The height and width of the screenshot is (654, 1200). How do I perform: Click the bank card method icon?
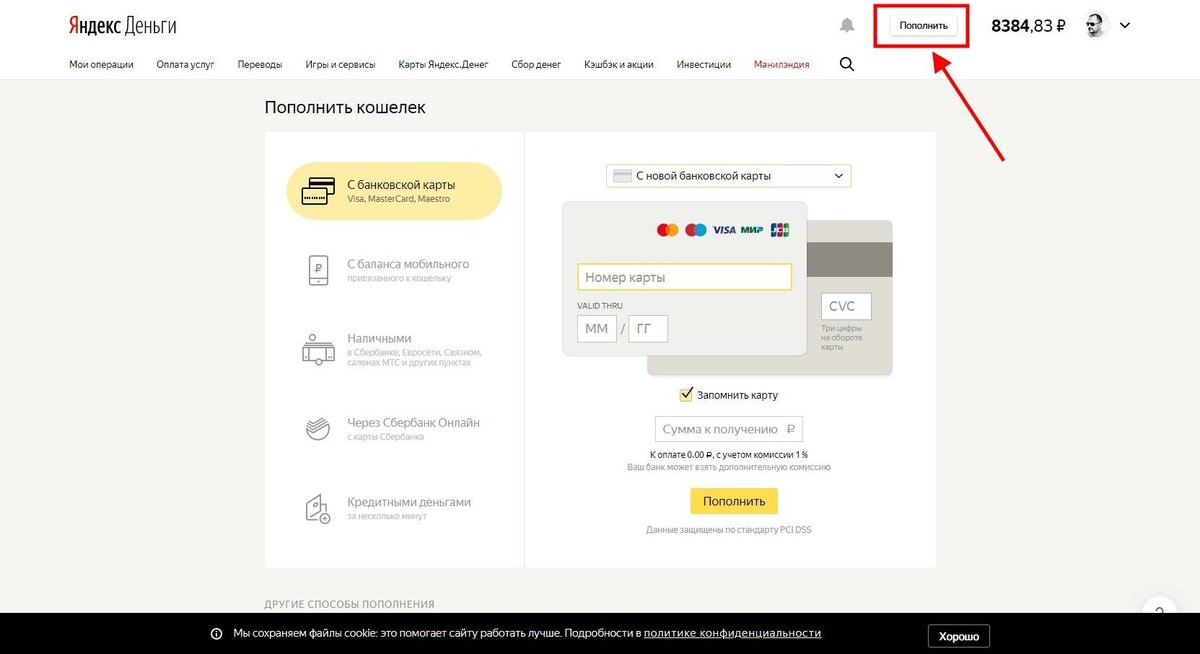point(318,191)
